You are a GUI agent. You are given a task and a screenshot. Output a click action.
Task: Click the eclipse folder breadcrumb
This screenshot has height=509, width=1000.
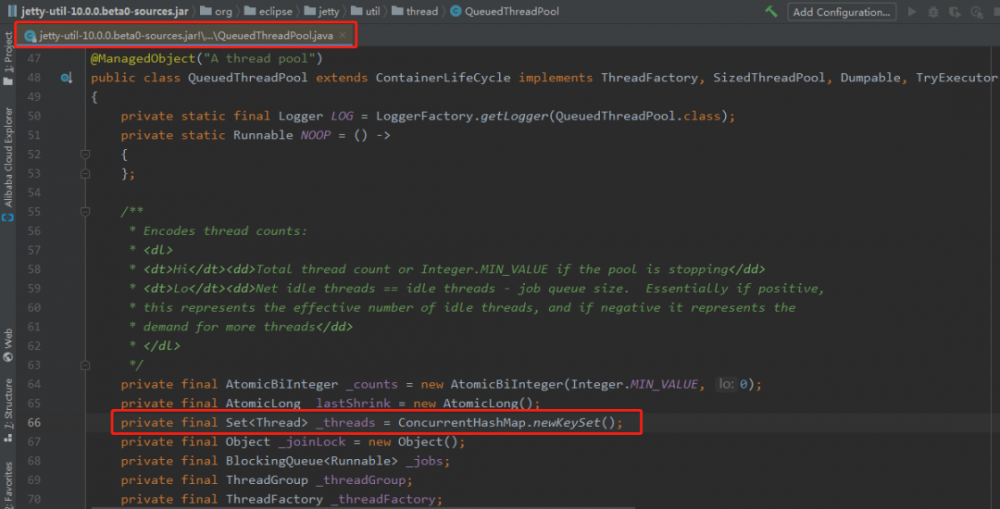click(268, 11)
